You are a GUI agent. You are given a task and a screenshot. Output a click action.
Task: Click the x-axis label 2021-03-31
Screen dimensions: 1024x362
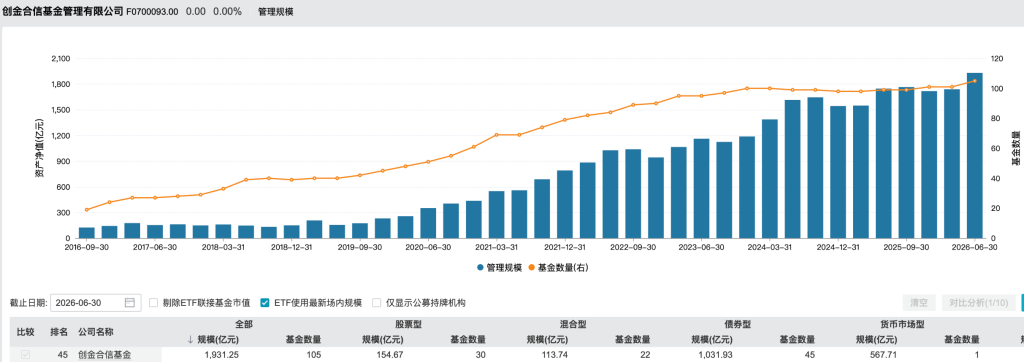[x=496, y=248]
